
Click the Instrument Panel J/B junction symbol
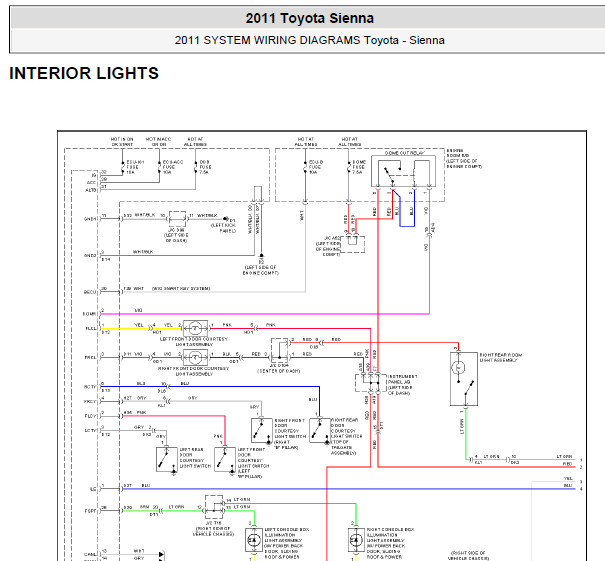click(370, 383)
